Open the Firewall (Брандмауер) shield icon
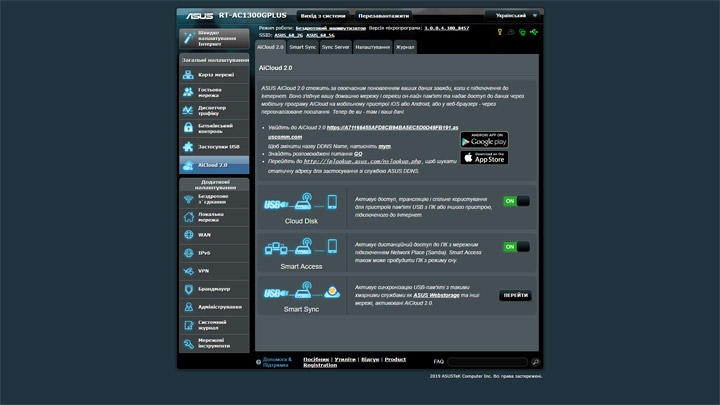The image size is (720, 405). [188, 289]
